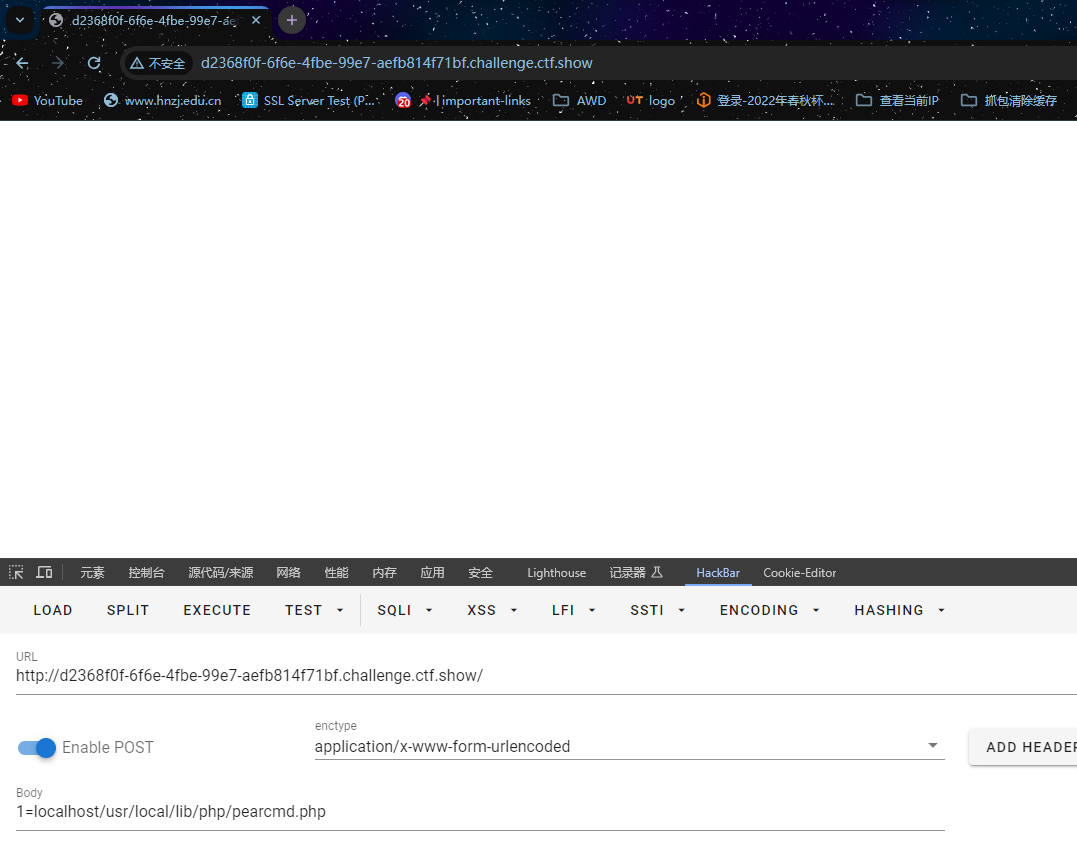The width and height of the screenshot is (1077, 853).
Task: Expand the TEST dropdown menu
Action: pyautogui.click(x=314, y=610)
